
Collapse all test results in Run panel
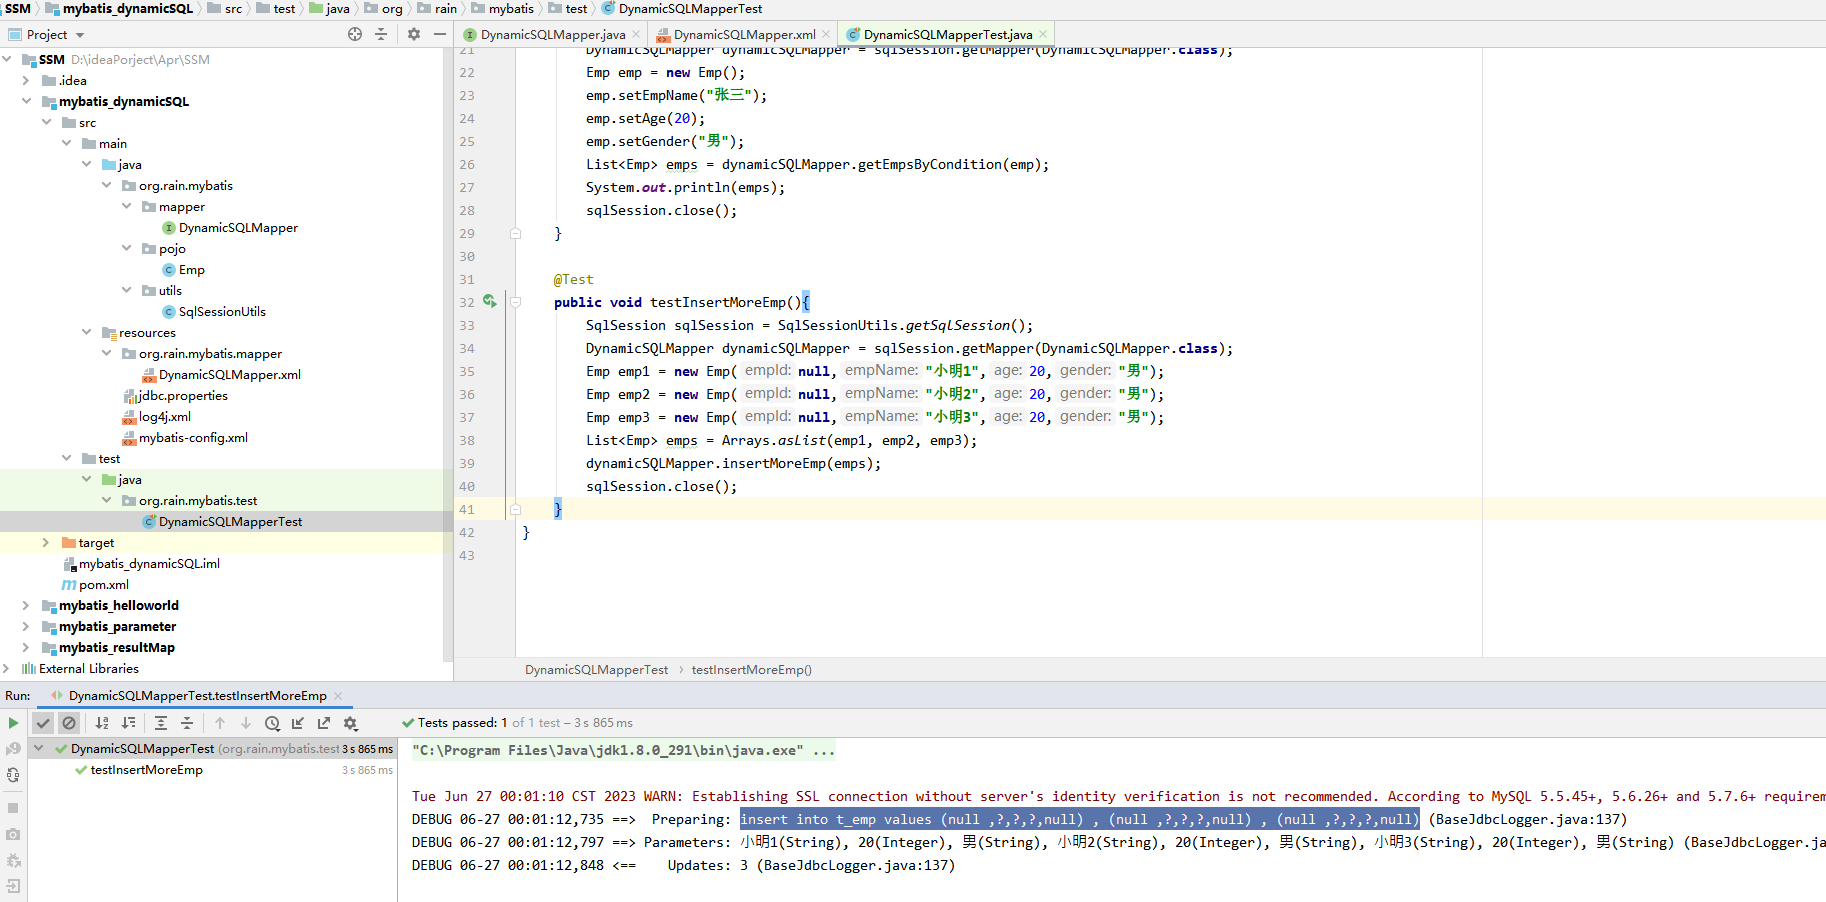click(x=187, y=723)
